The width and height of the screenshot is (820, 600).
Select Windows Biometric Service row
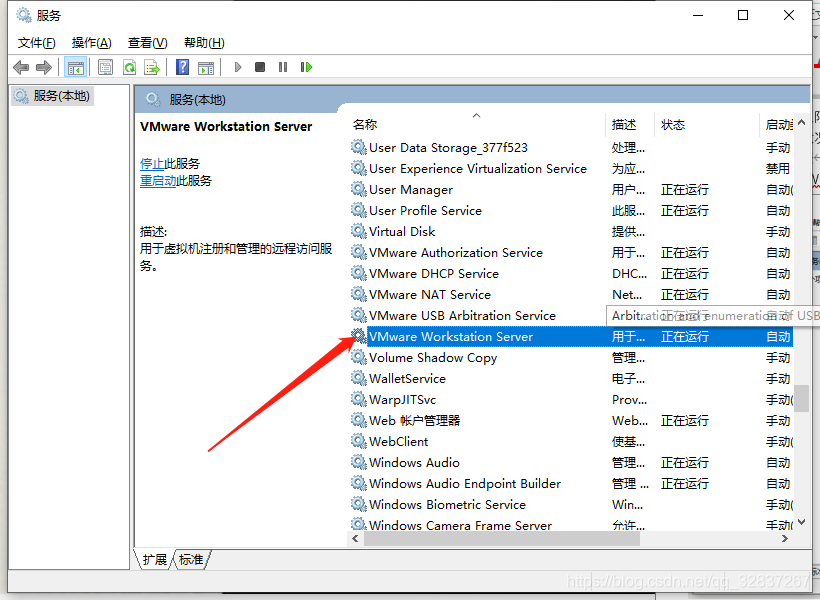pyautogui.click(x=570, y=504)
